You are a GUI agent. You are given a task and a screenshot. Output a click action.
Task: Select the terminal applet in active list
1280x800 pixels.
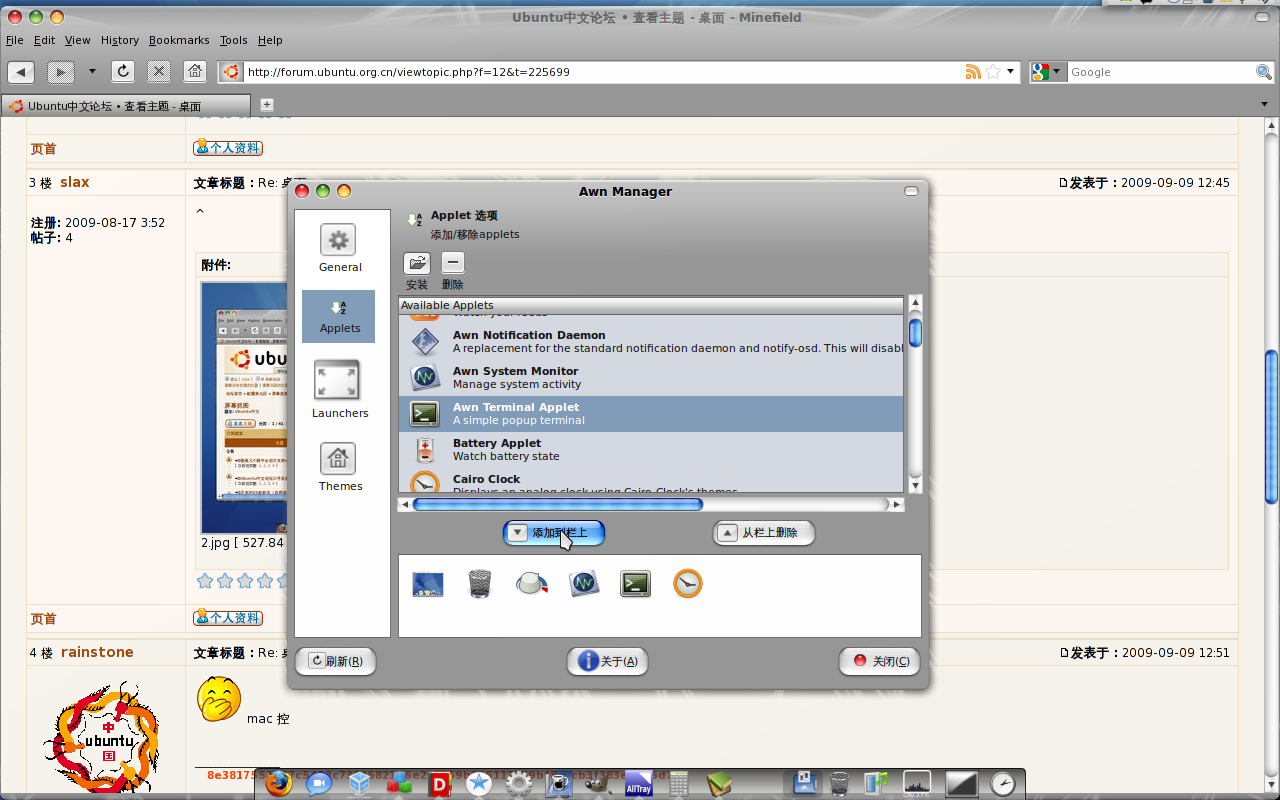(x=636, y=584)
